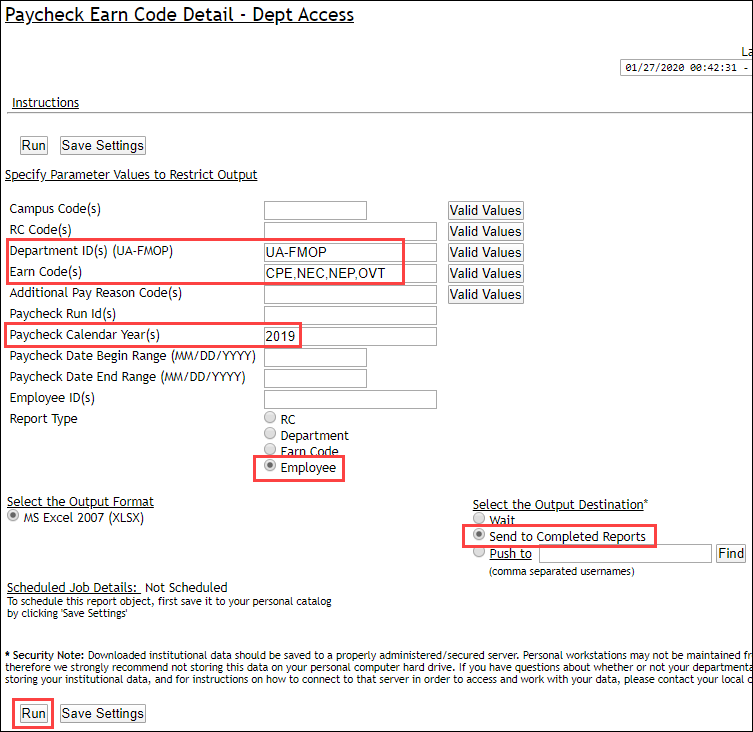The height and width of the screenshot is (732, 753).
Task: Select Send to Completed Reports radio button
Action: [479, 534]
